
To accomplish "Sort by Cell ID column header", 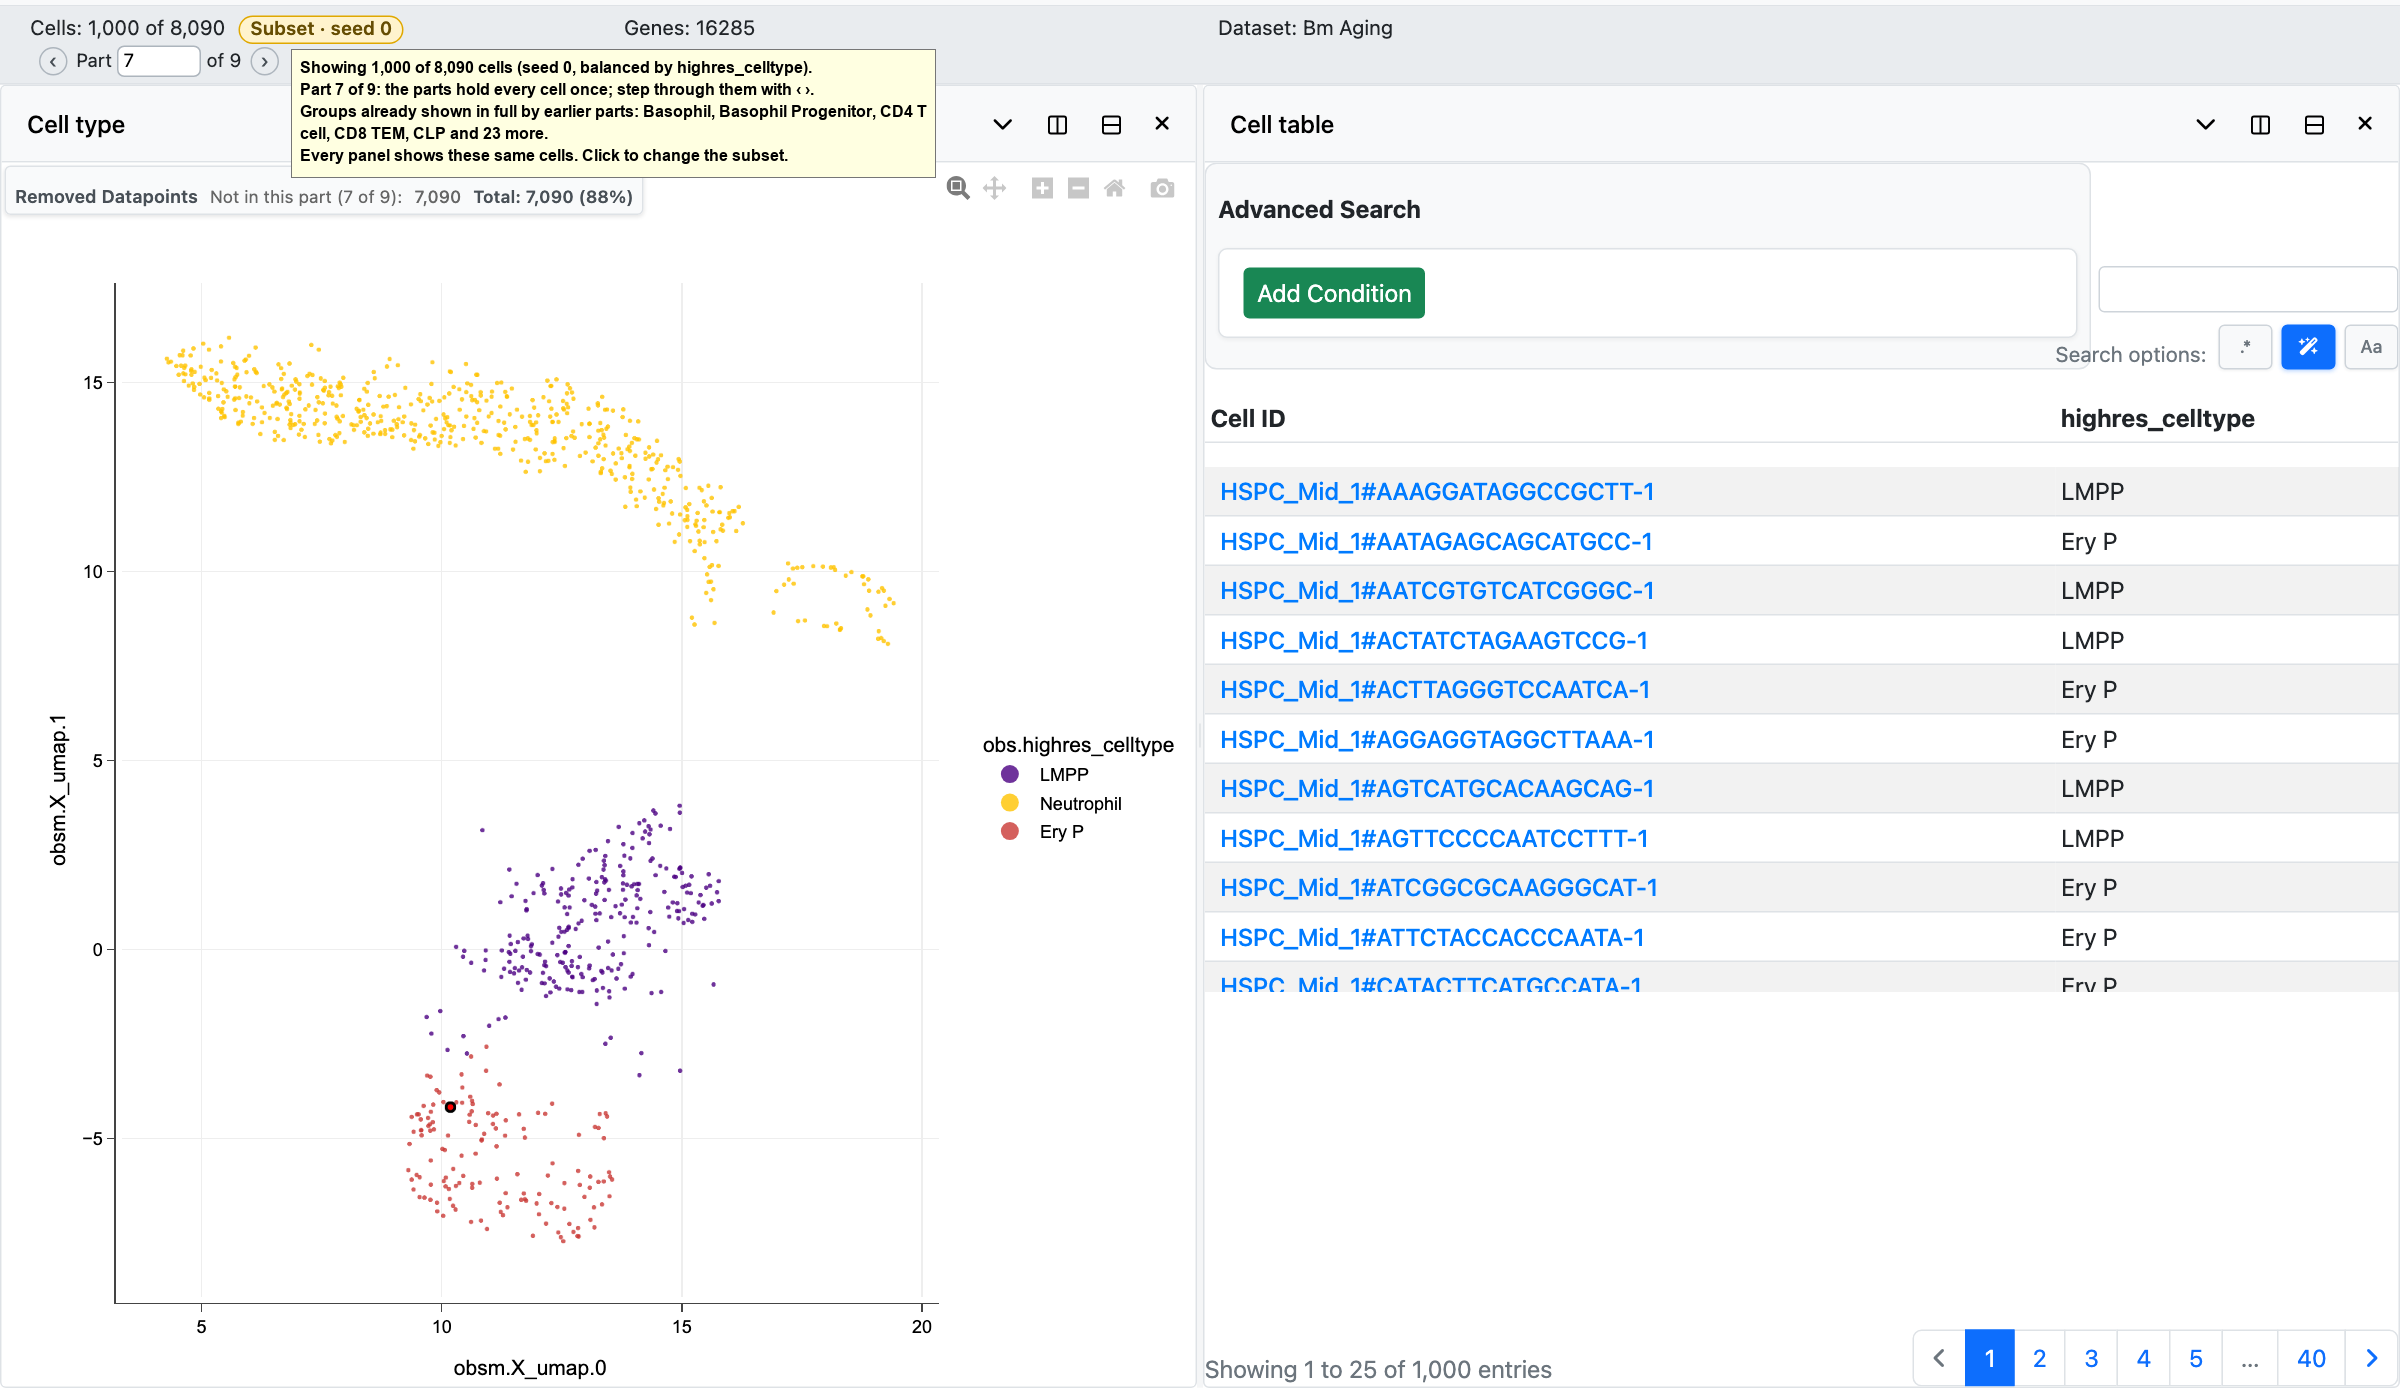I will click(x=1248, y=419).
